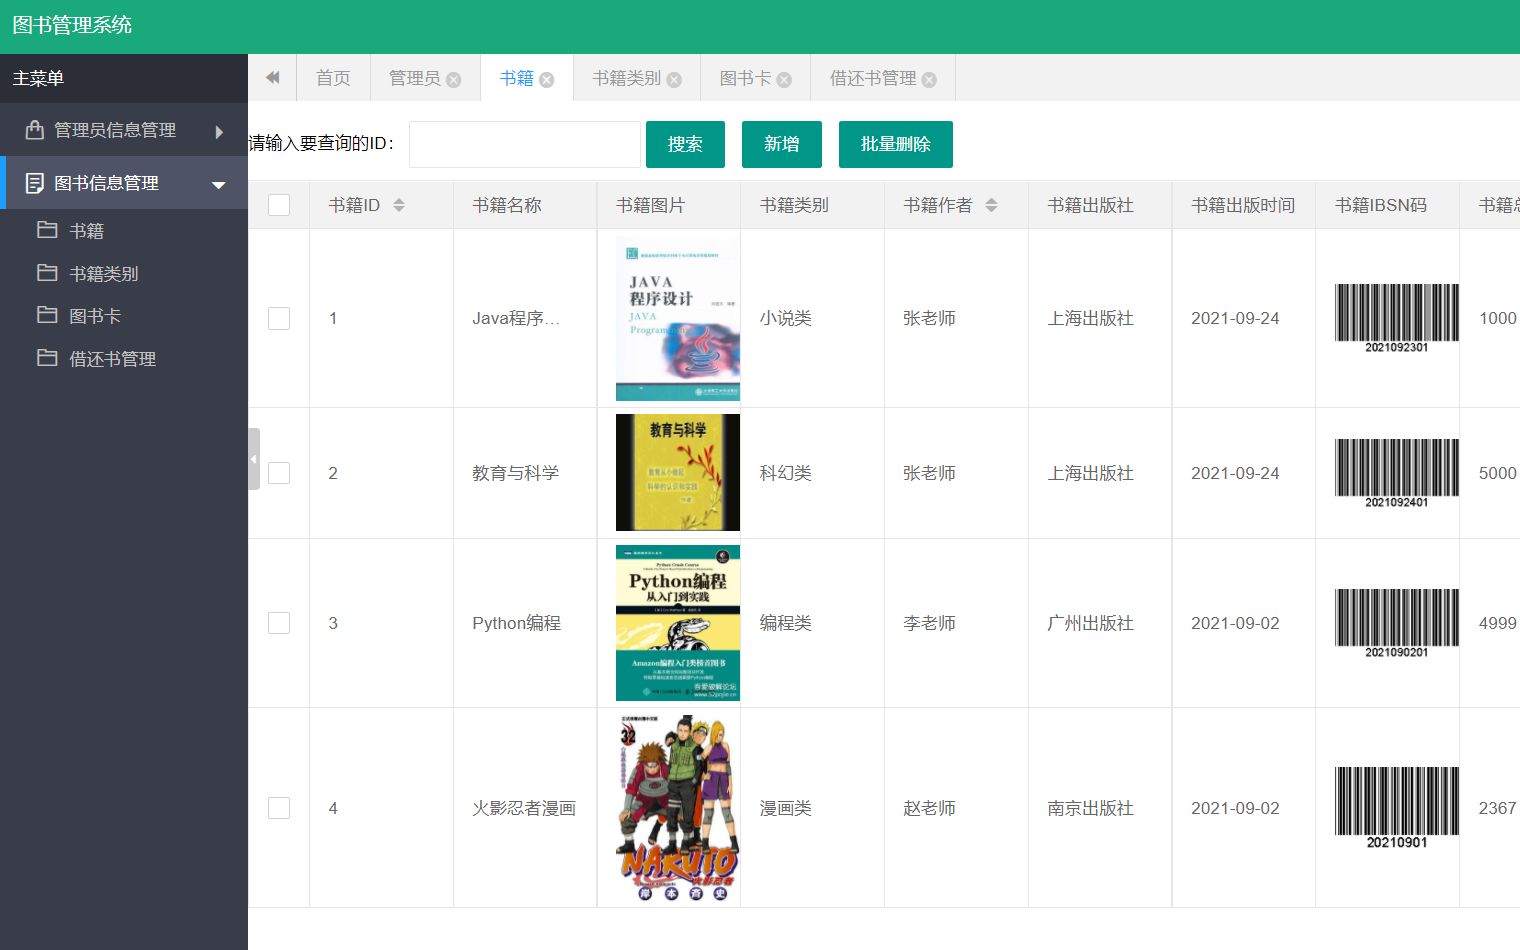Click the folder icon beside 书籍
The height and width of the screenshot is (950, 1520).
coord(47,230)
